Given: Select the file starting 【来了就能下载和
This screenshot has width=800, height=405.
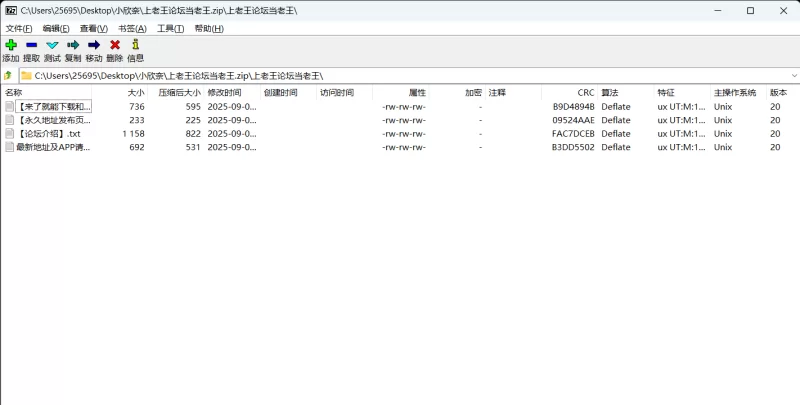Looking at the screenshot, I should (54, 107).
